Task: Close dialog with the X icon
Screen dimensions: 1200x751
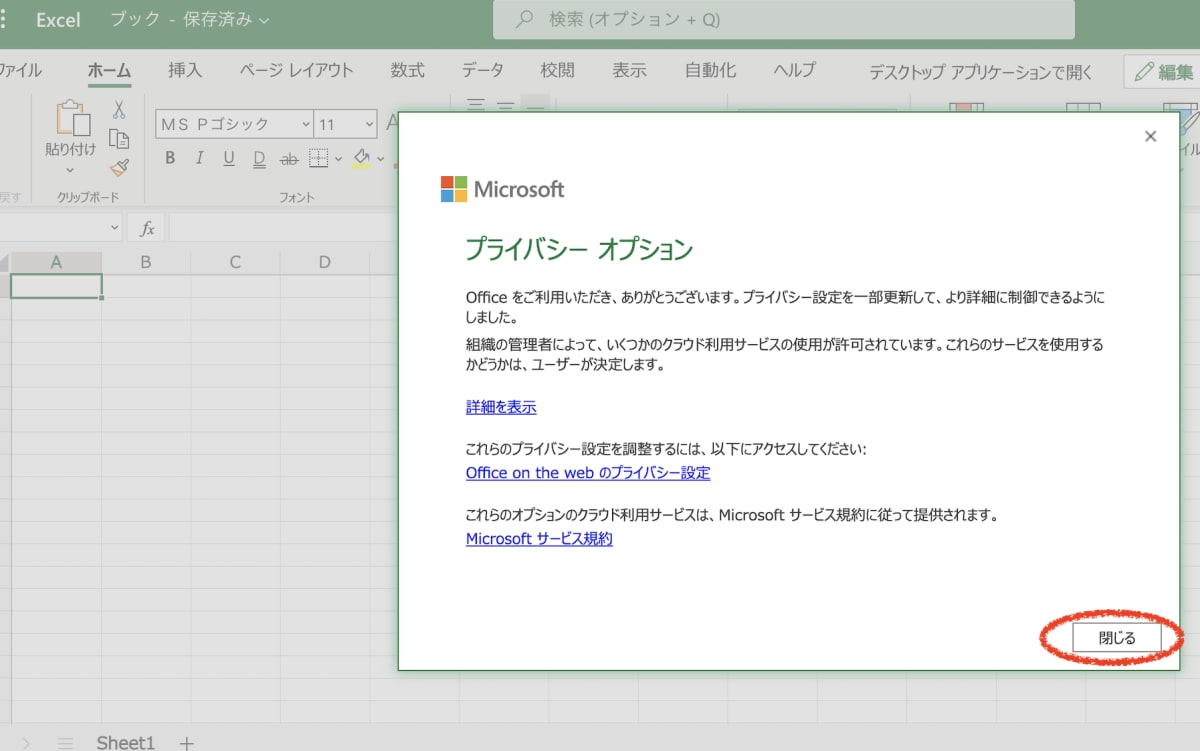Action: (1150, 136)
